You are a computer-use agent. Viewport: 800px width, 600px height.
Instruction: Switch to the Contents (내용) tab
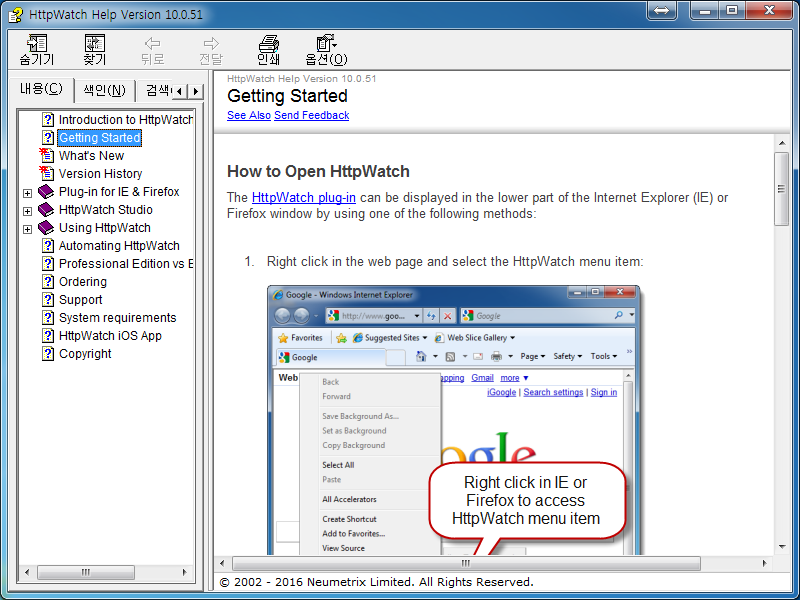[41, 89]
